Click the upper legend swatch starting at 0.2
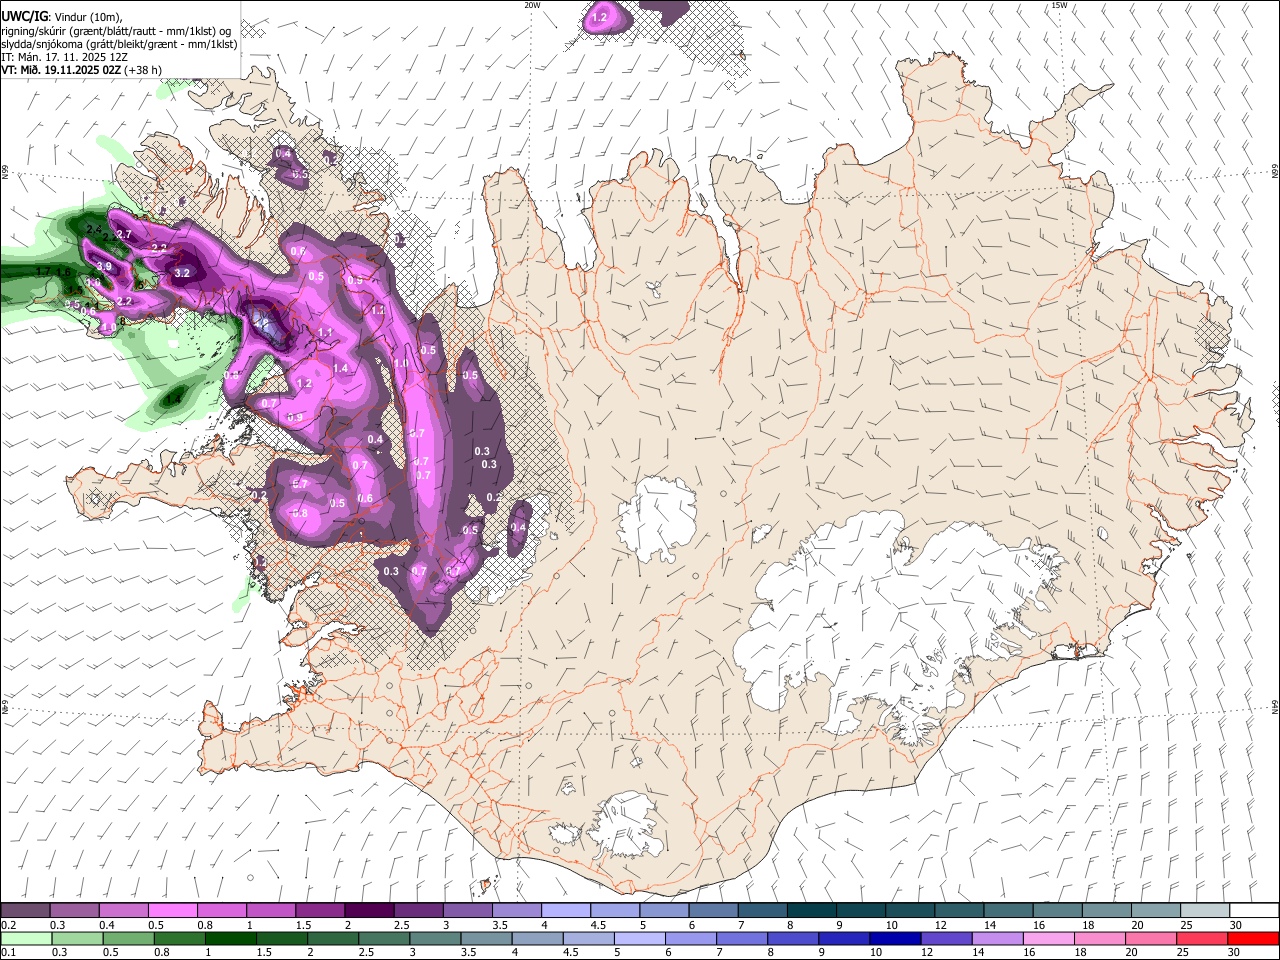Screen dimensions: 1280x960 point(25,911)
